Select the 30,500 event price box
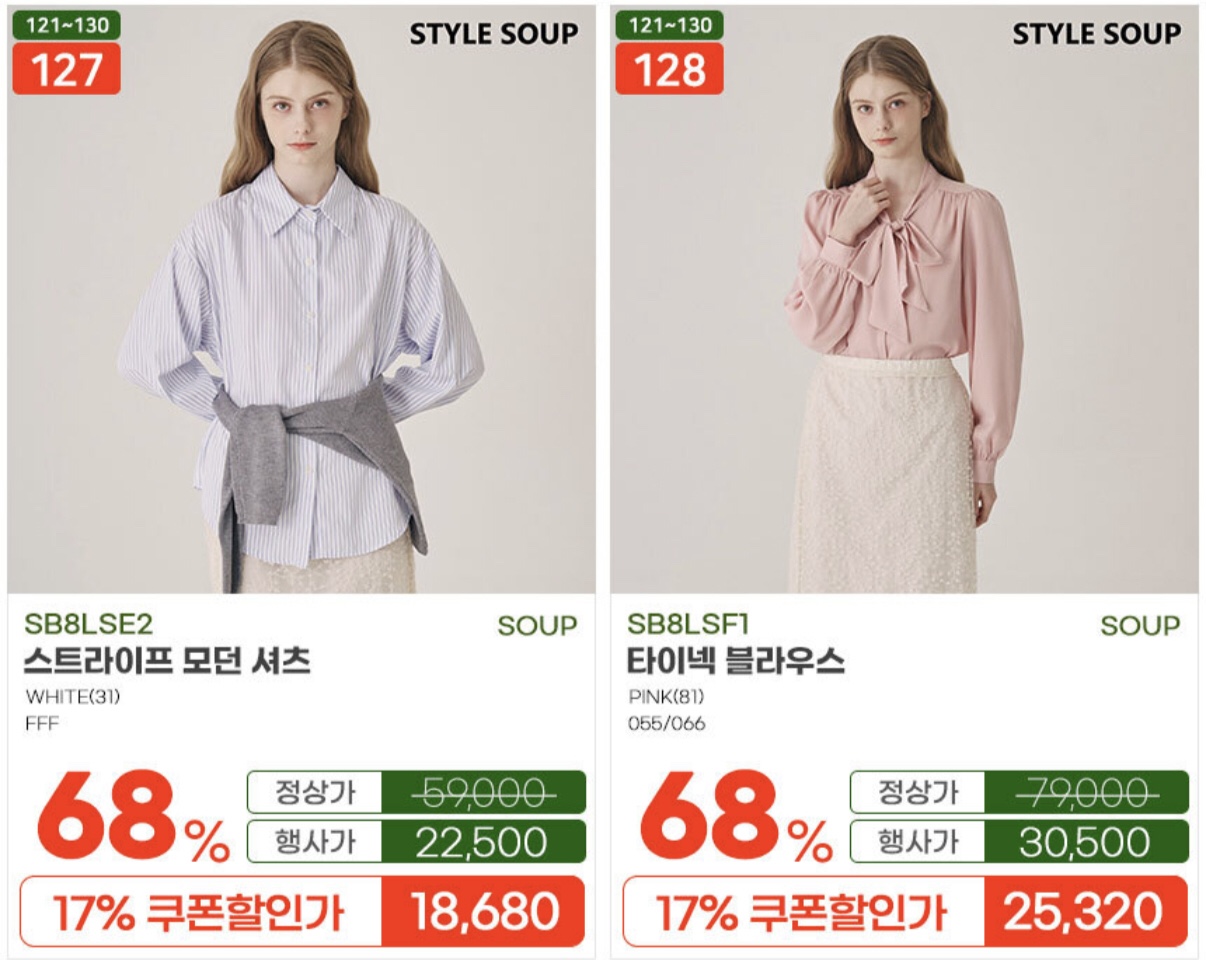This screenshot has height=960, width=1206. 1087,842
